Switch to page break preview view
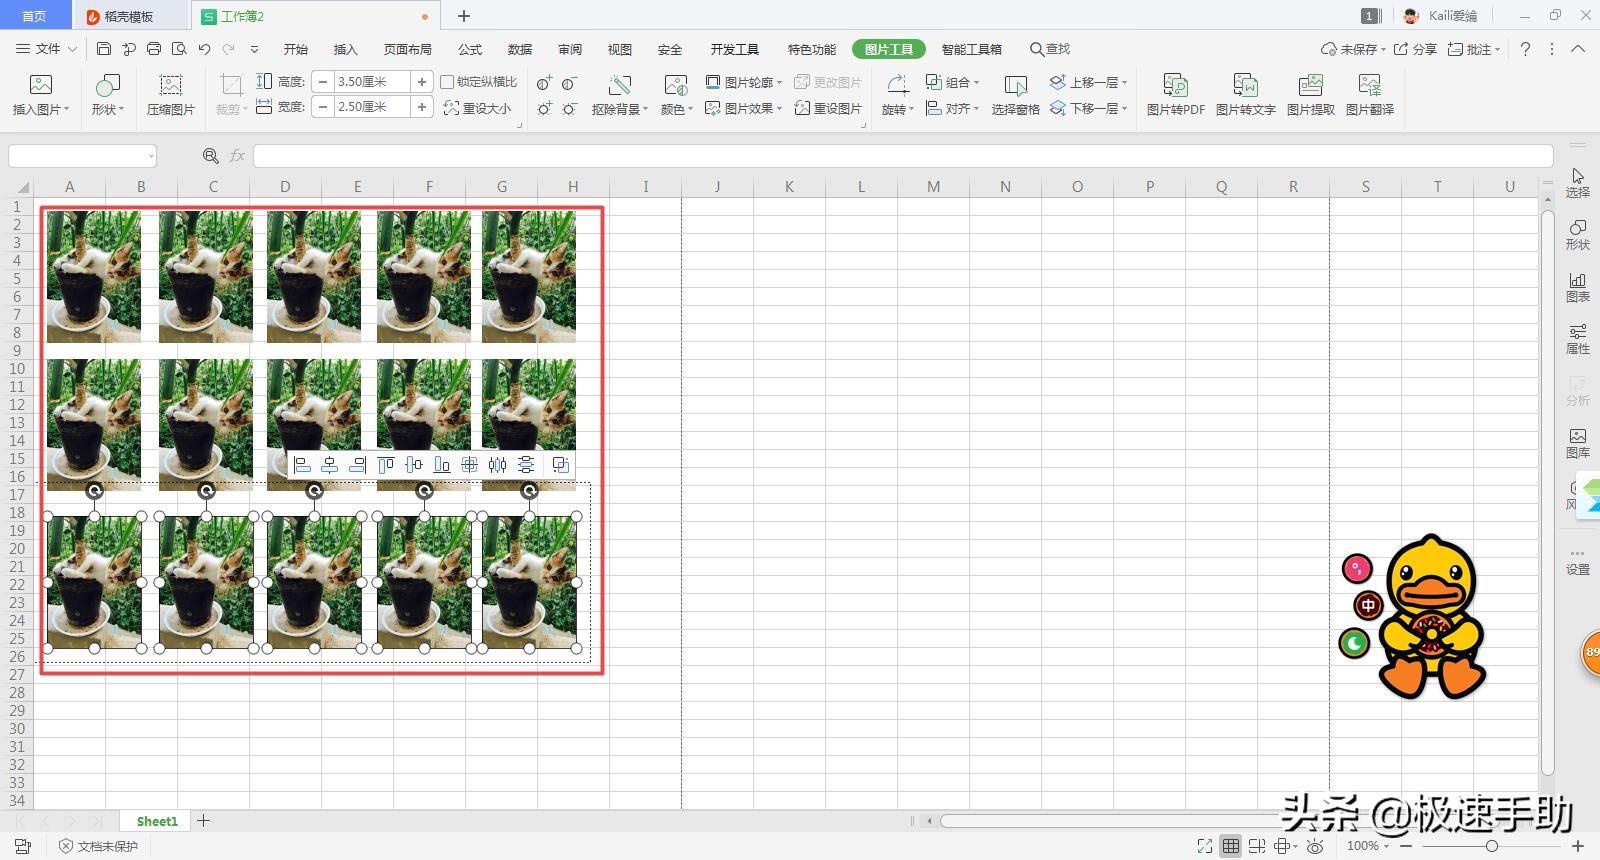Screen dimensions: 1600x860 [1257, 846]
